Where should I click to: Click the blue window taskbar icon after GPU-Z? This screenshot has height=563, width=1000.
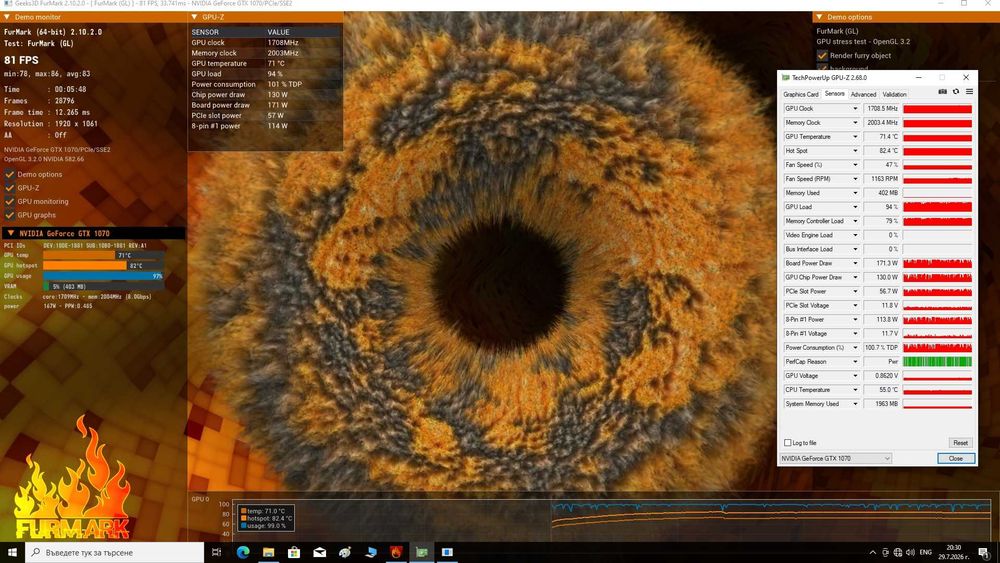[447, 552]
